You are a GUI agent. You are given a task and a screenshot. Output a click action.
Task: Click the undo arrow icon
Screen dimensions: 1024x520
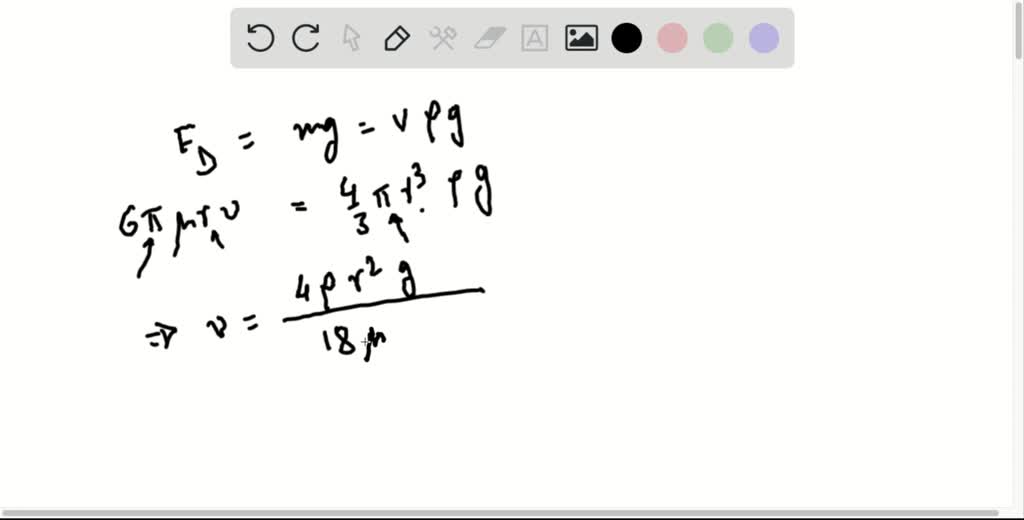(261, 38)
